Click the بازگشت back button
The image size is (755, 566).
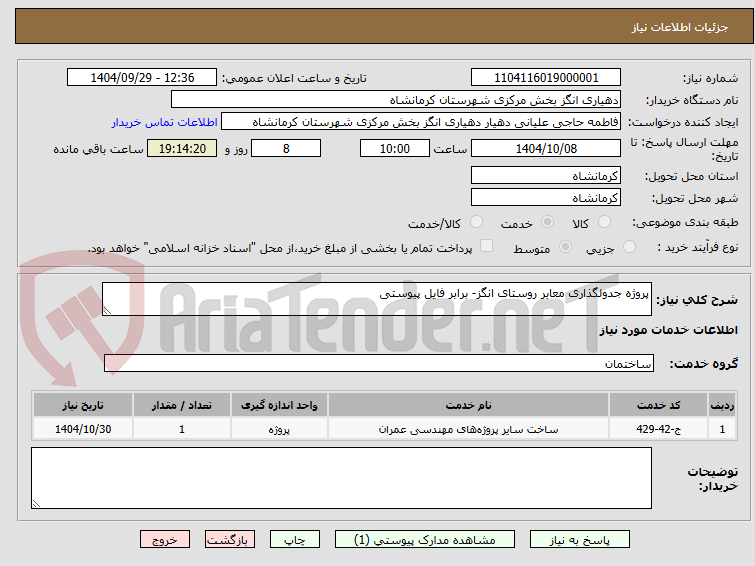229,540
